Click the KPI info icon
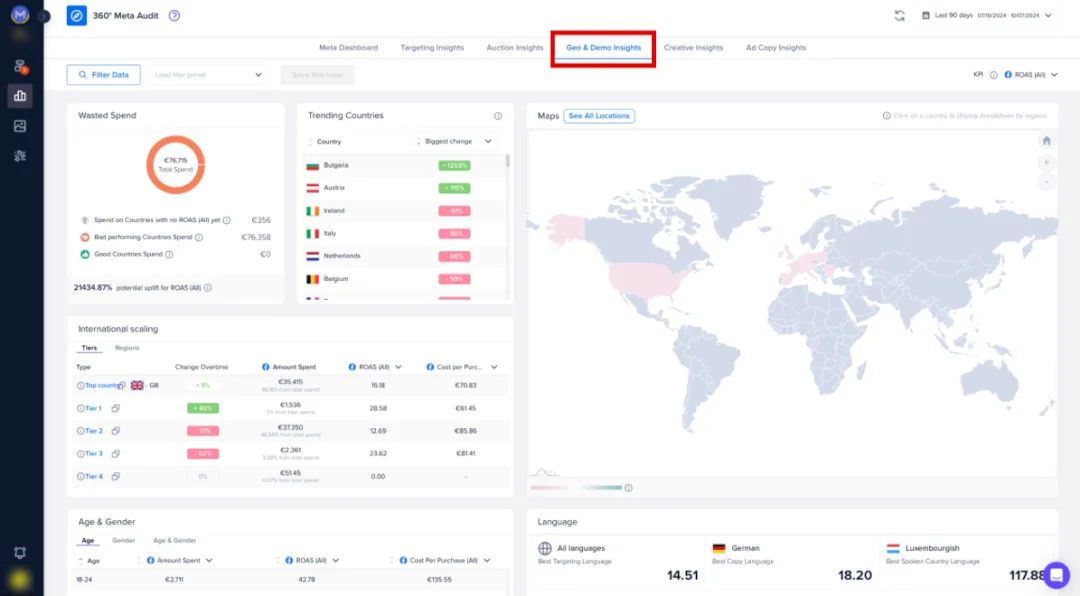The height and width of the screenshot is (596, 1080). tap(993, 75)
